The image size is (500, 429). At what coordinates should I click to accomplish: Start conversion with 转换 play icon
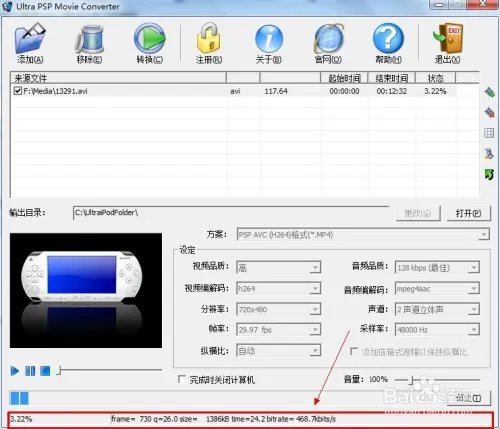tap(150, 38)
